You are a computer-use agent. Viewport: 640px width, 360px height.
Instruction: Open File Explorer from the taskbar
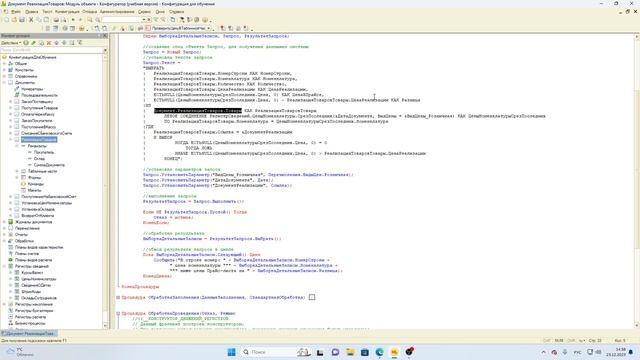[x=350, y=352]
